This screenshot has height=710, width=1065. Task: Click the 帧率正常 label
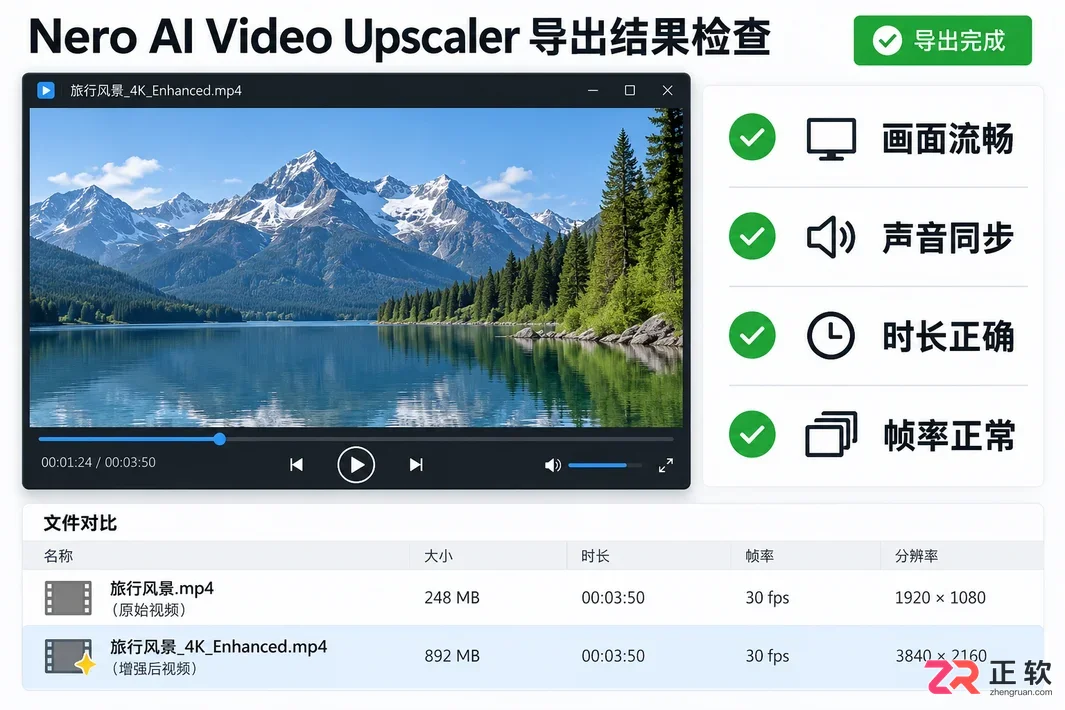click(x=948, y=436)
